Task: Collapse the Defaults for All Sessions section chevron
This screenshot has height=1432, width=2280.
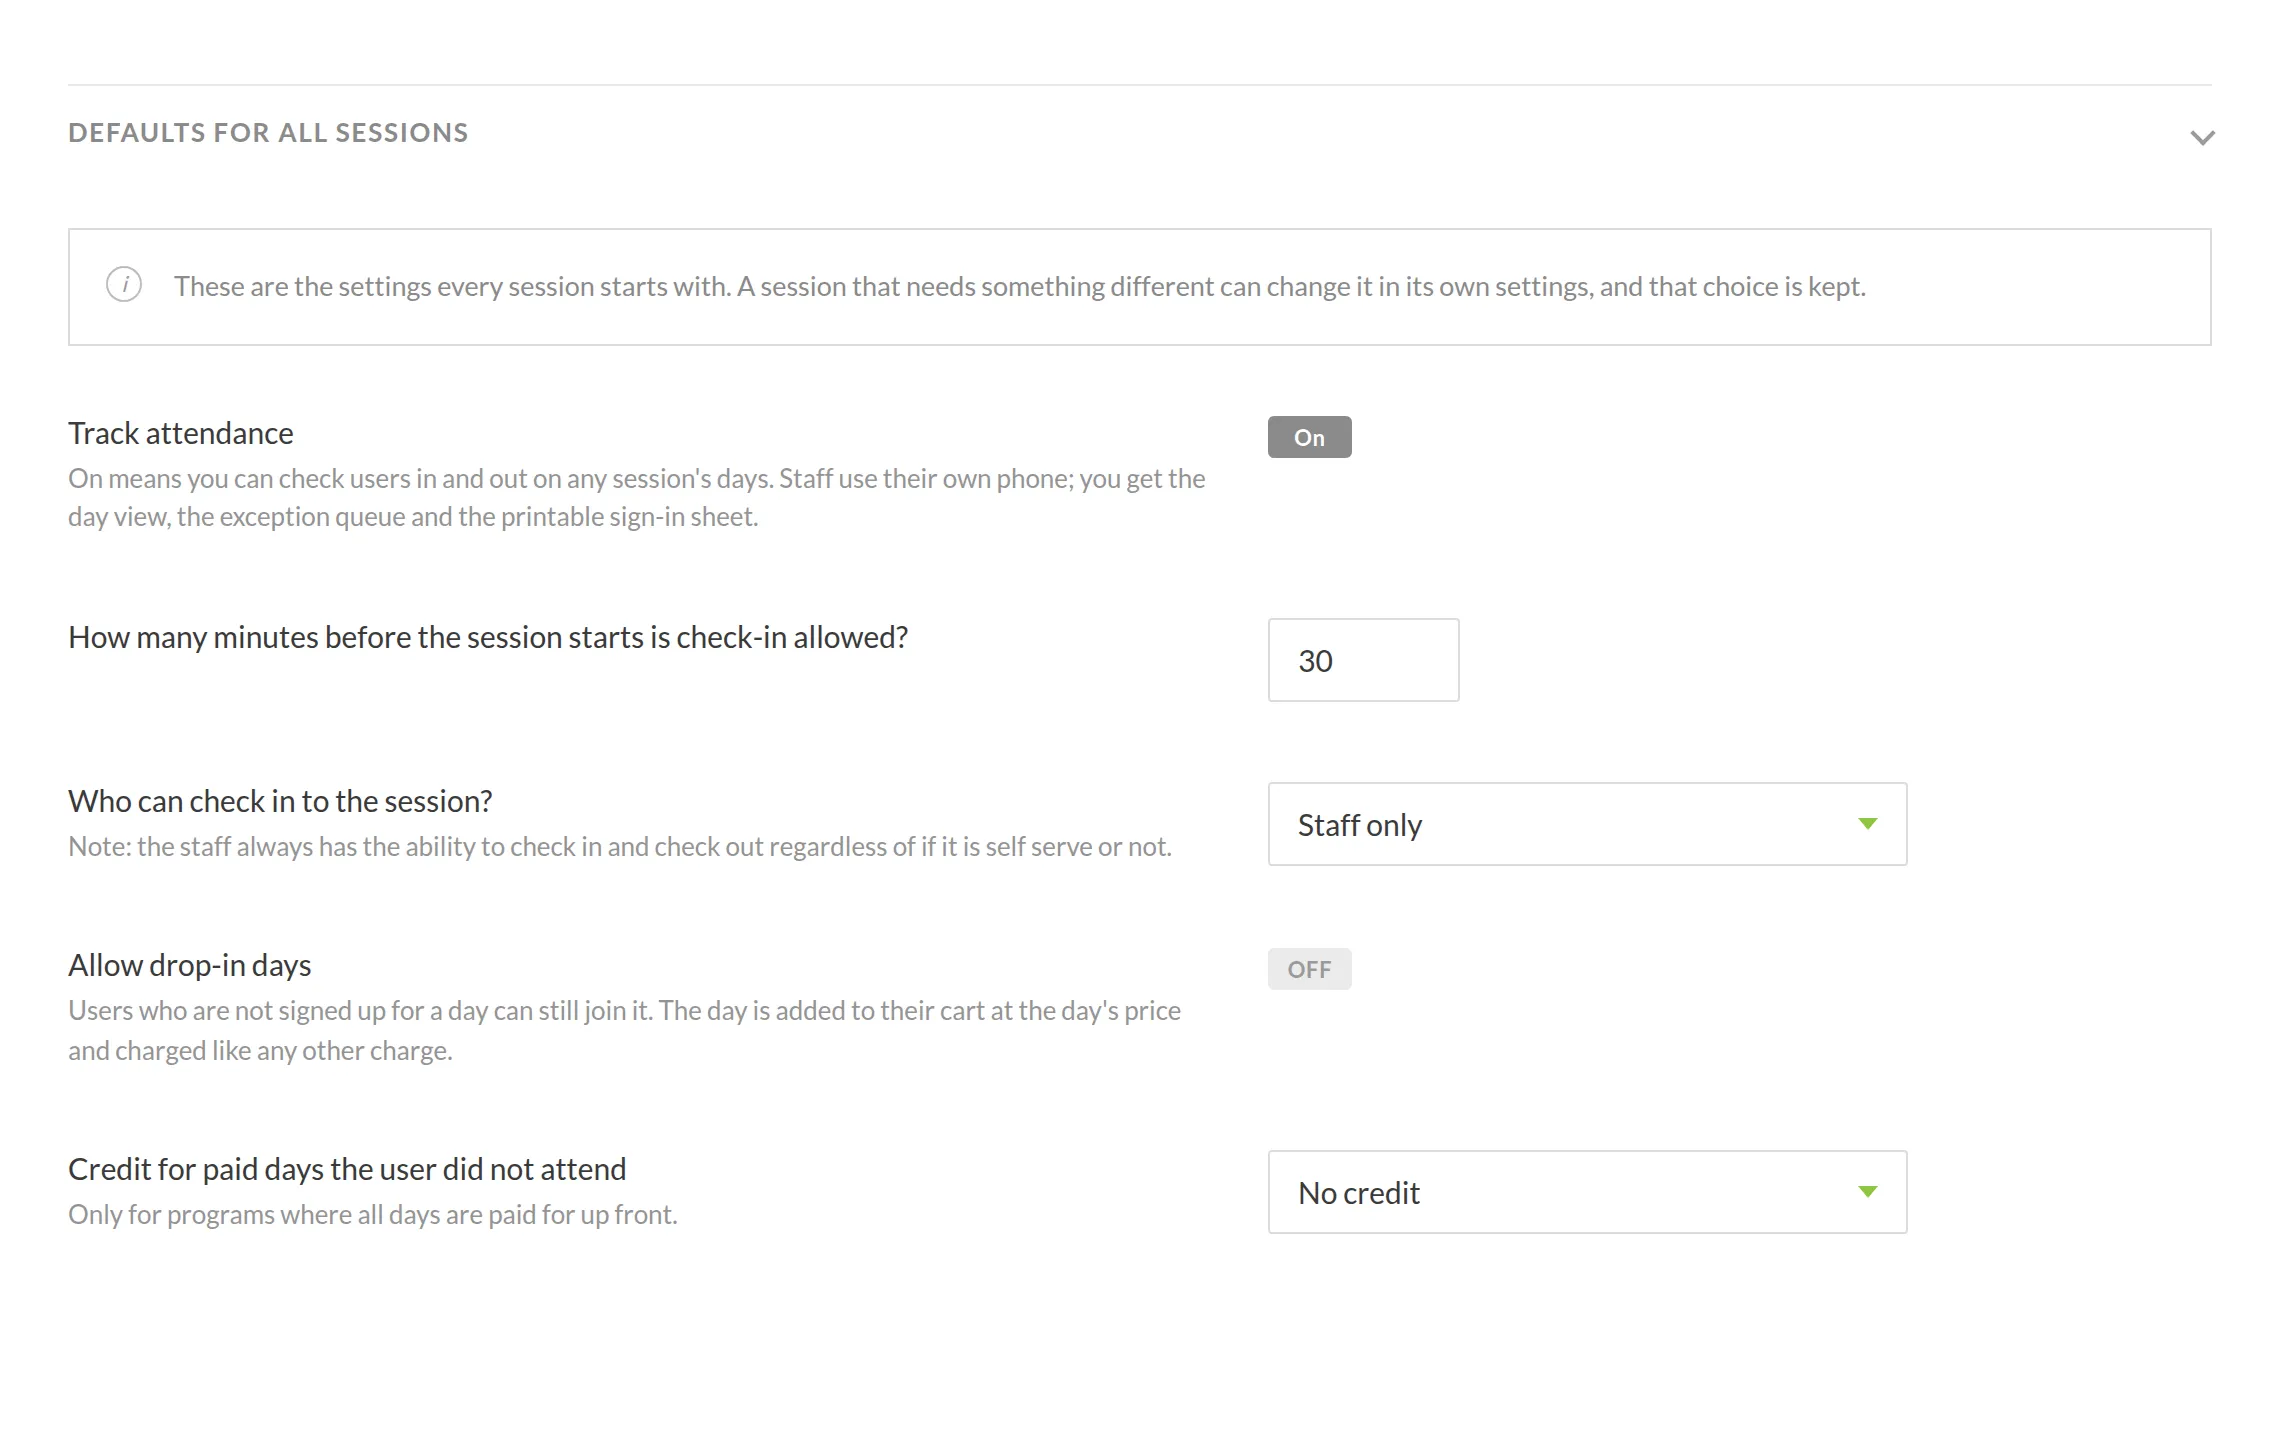Action: click(2202, 137)
